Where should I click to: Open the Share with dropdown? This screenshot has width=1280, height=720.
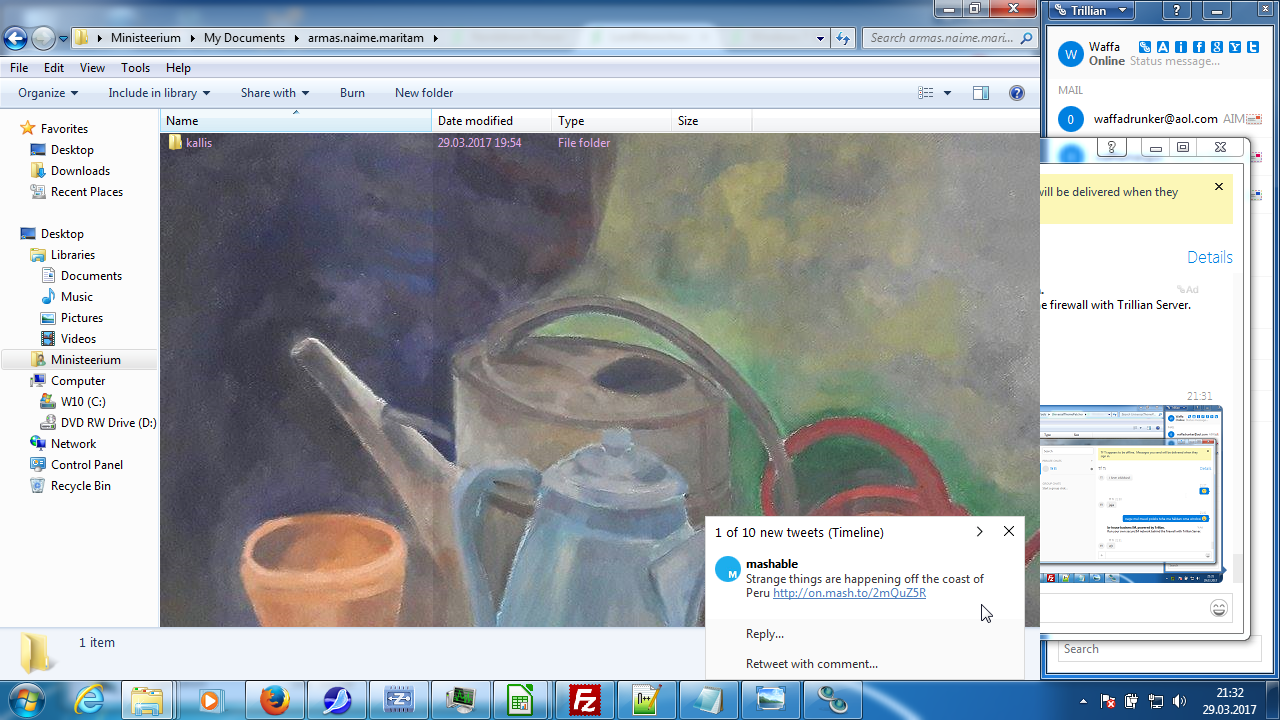pyautogui.click(x=275, y=93)
